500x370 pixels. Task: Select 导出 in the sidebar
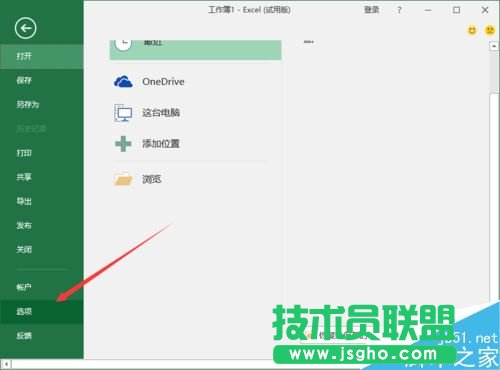[42, 201]
